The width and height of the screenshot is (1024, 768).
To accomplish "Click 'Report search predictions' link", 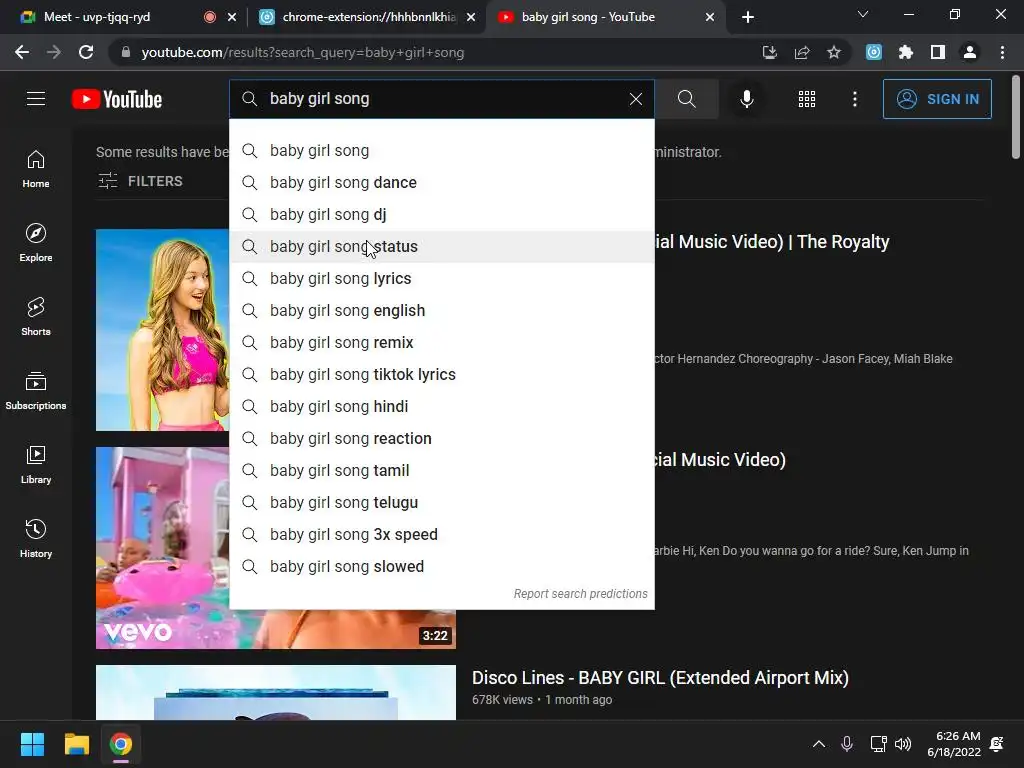I will pyautogui.click(x=580, y=594).
